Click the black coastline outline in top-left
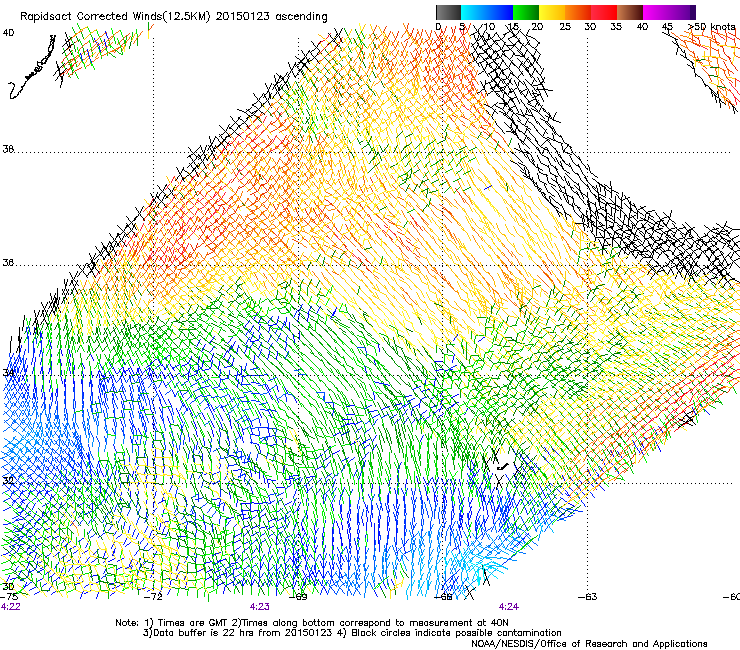Image resolution: width=740 pixels, height=650 pixels. pyautogui.click(x=32, y=67)
